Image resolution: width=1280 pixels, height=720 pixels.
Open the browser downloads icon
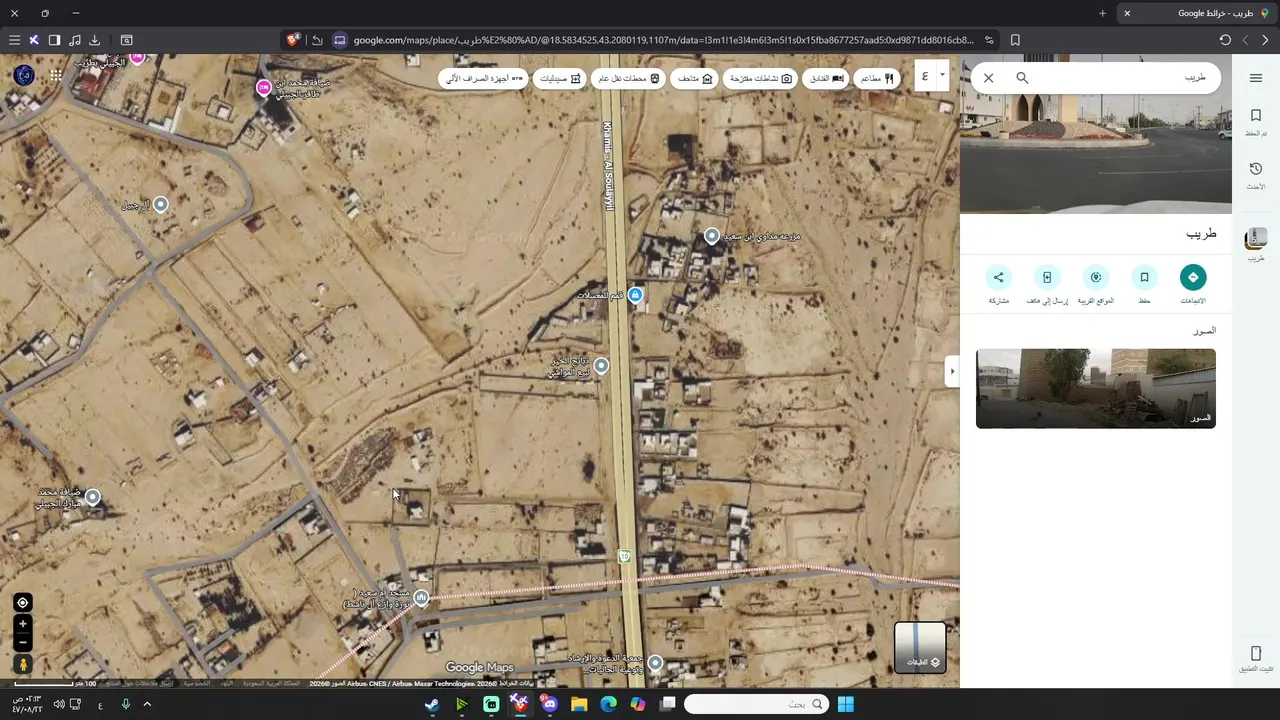94,40
